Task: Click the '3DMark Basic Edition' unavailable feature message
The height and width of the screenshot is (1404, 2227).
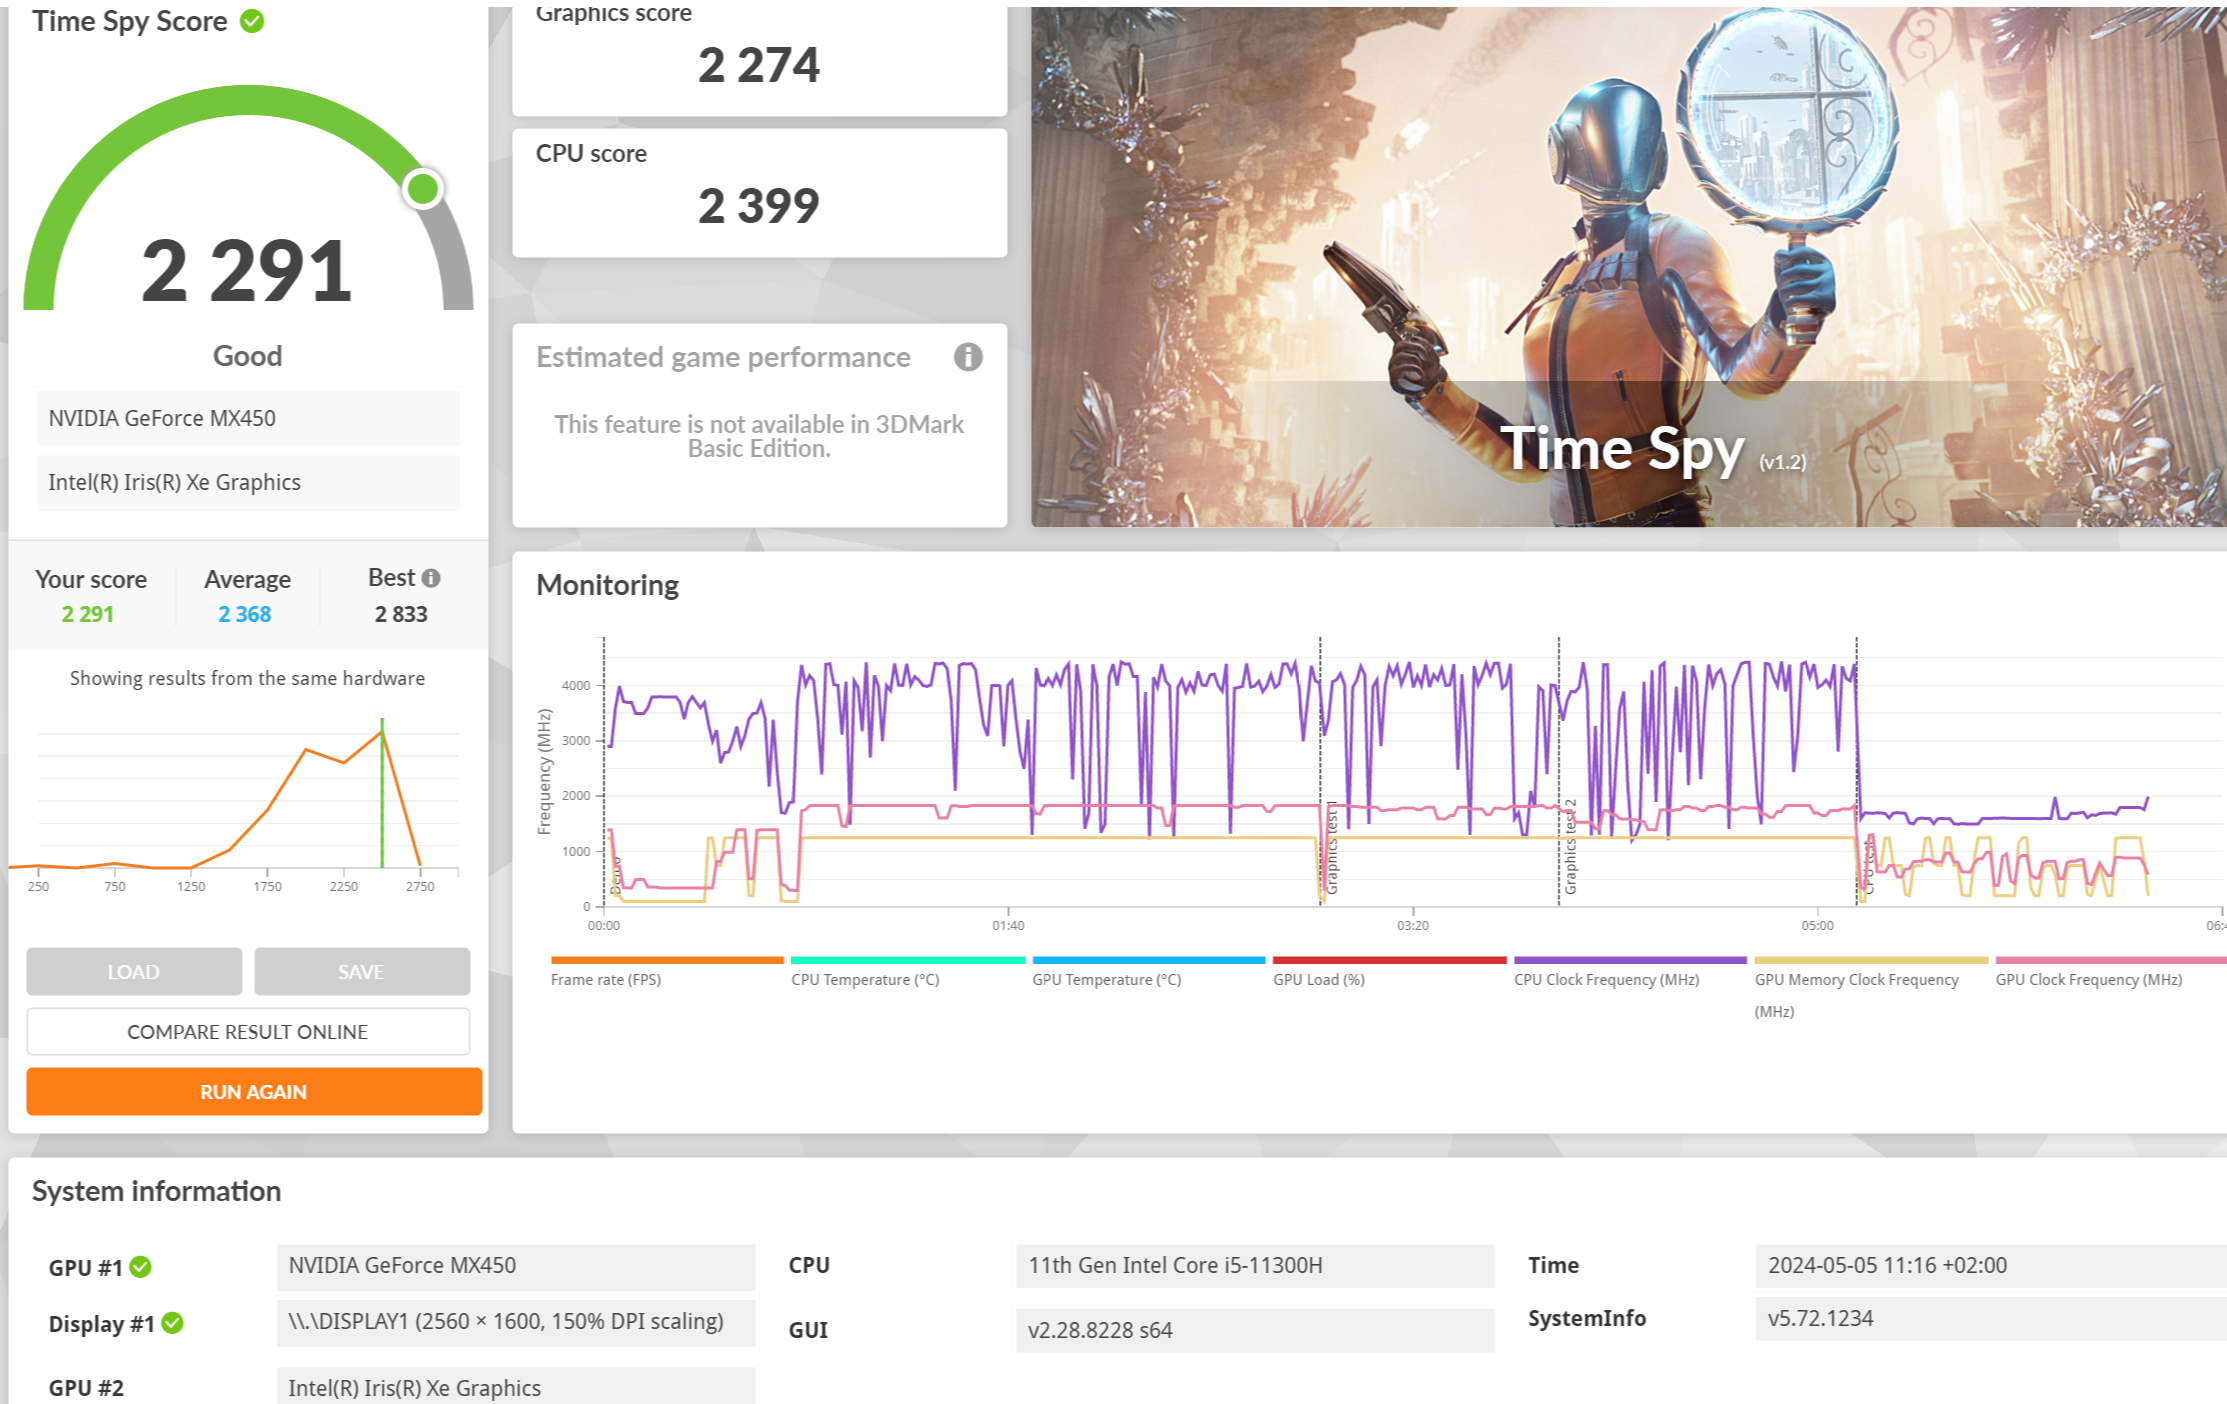Action: (759, 436)
